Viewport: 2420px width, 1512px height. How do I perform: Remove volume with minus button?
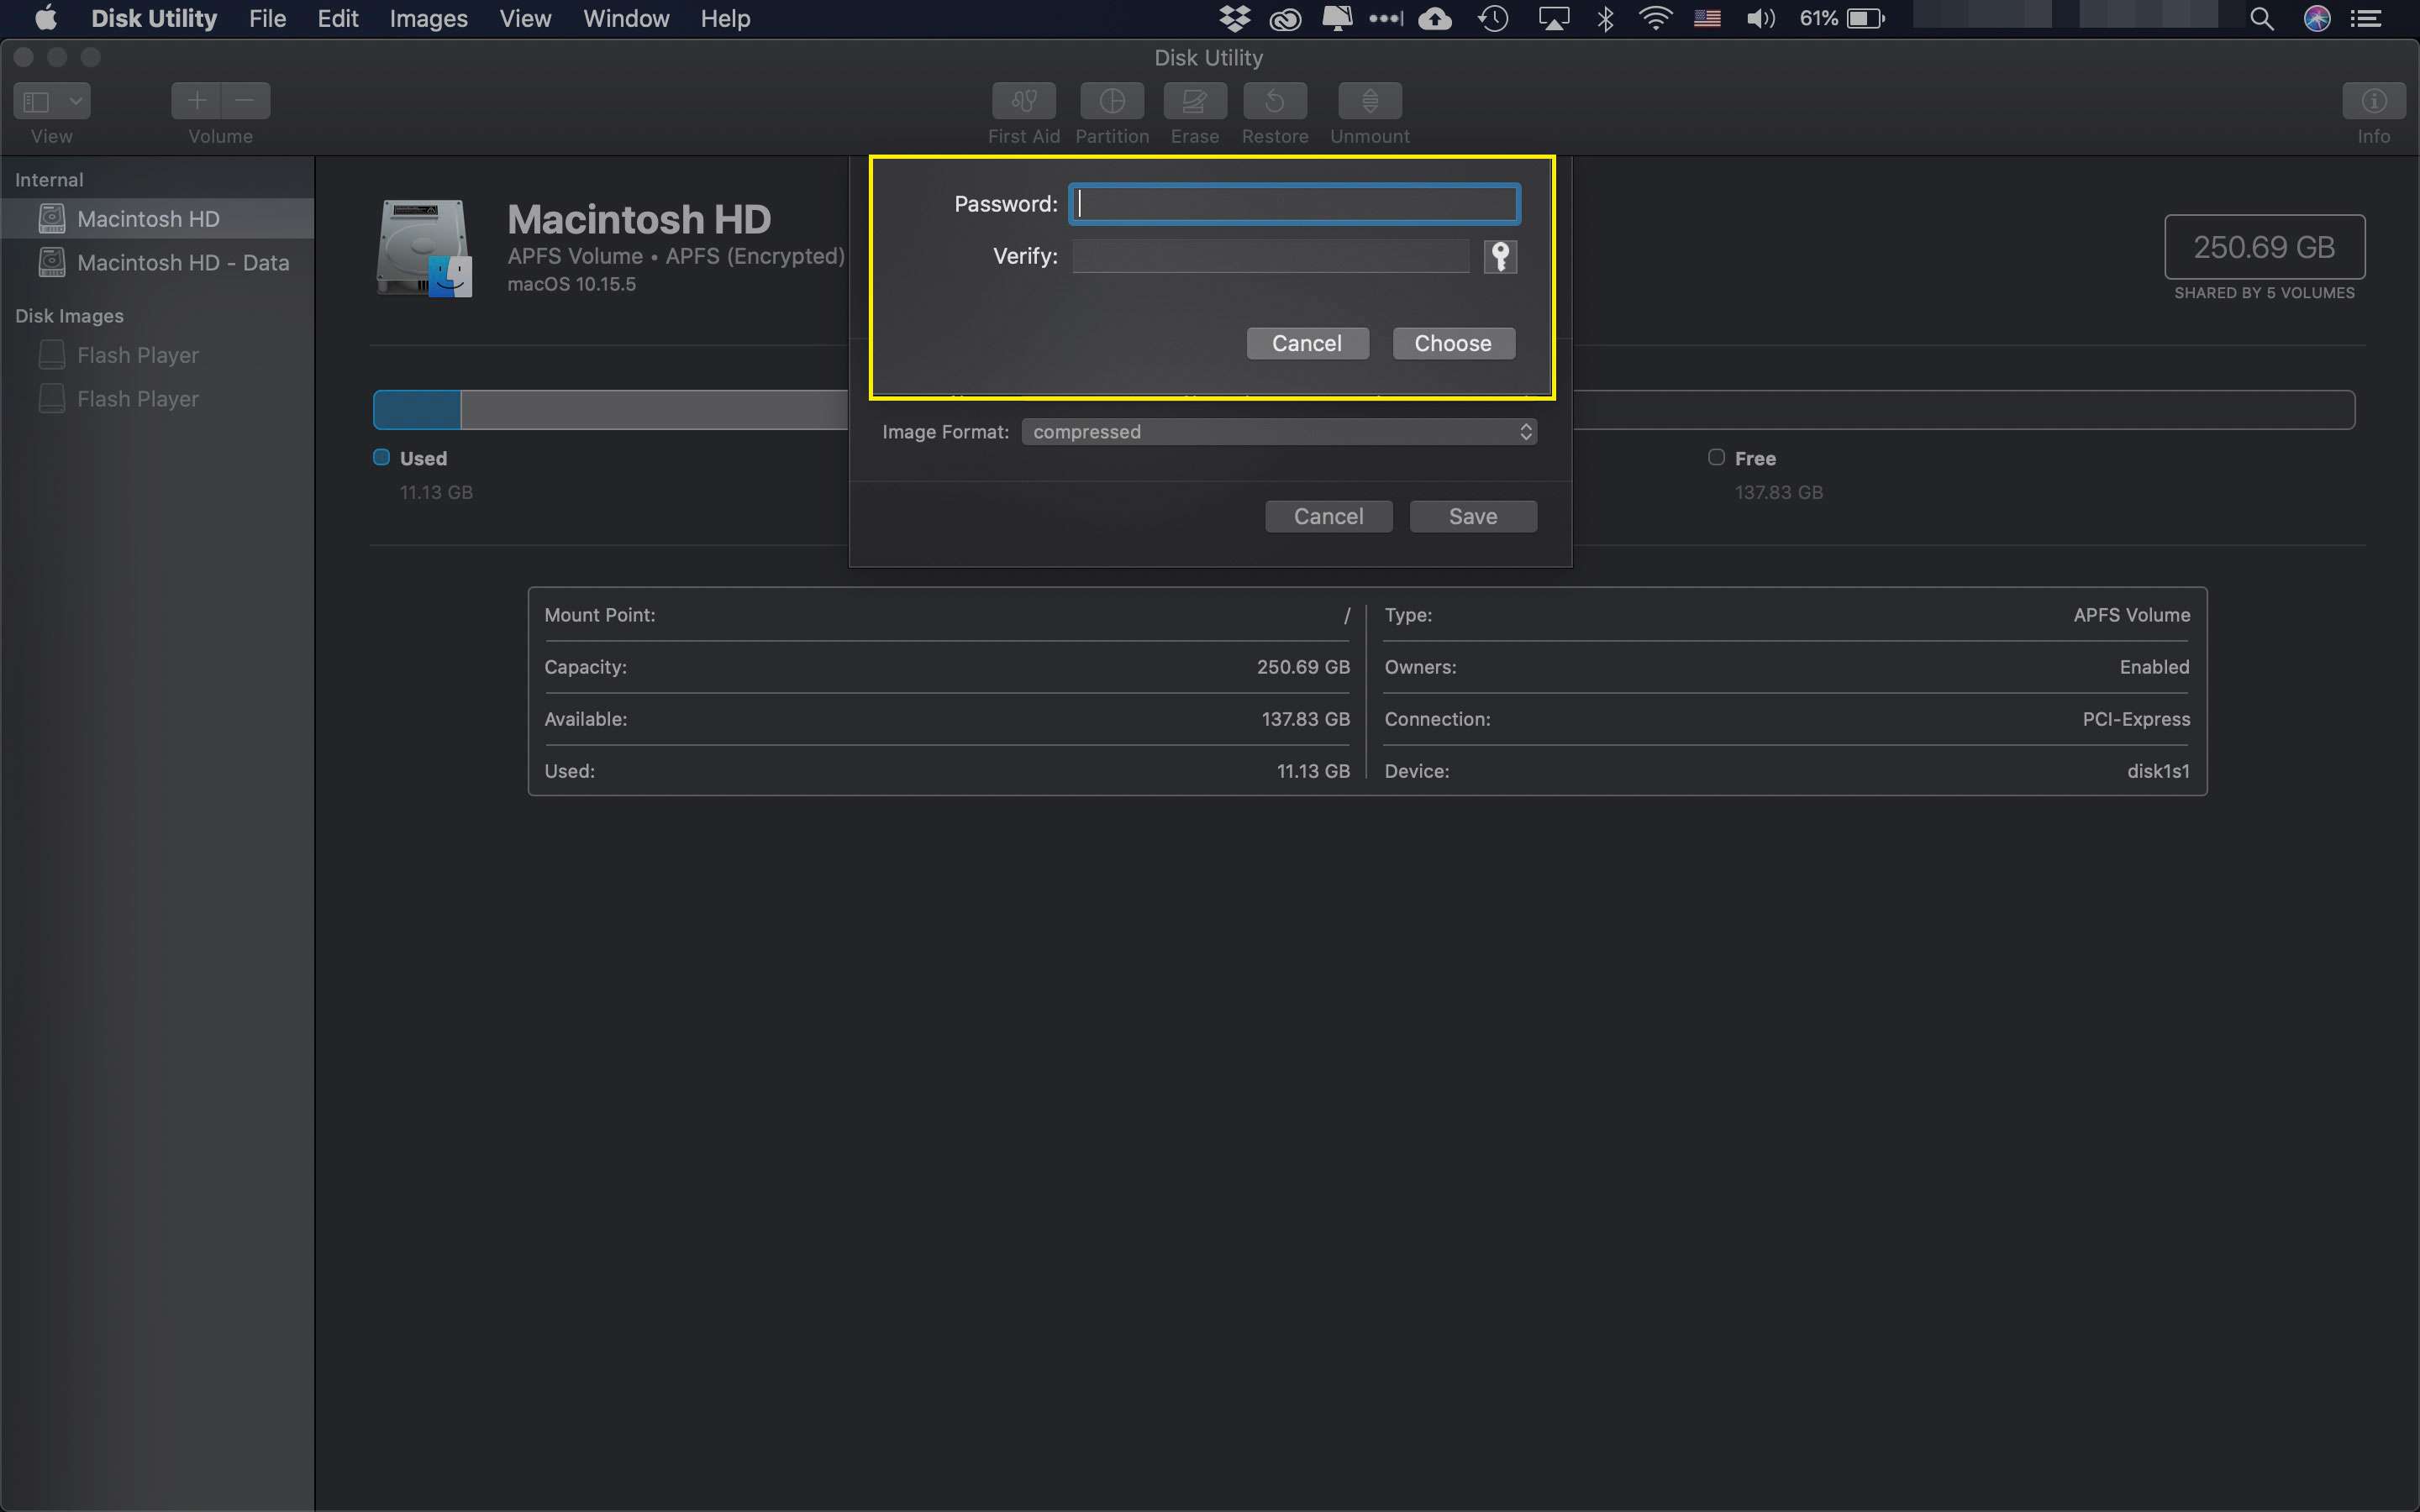[x=246, y=100]
